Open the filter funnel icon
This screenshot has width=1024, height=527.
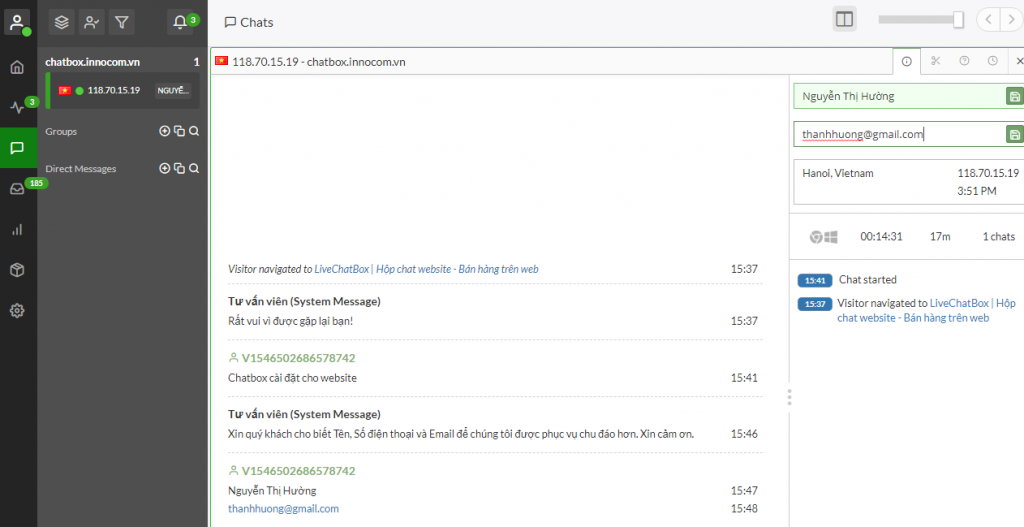121,22
